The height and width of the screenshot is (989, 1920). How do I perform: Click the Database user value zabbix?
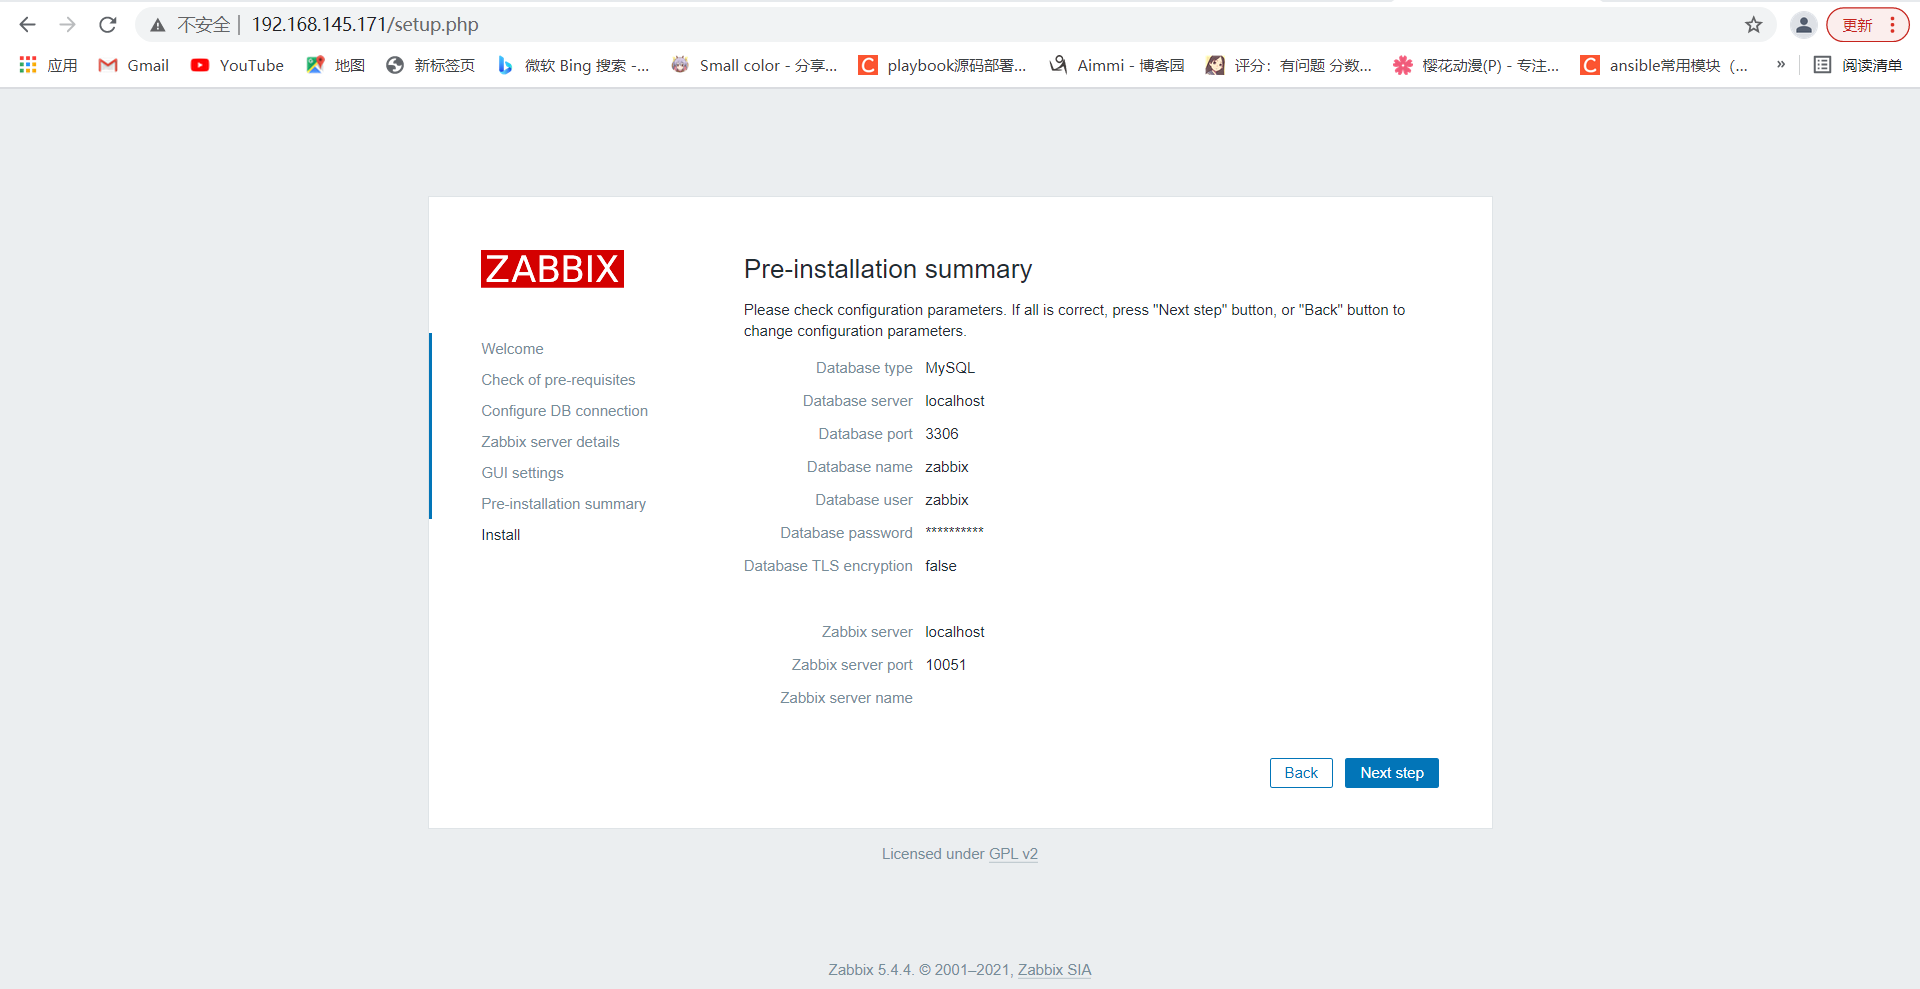click(947, 500)
